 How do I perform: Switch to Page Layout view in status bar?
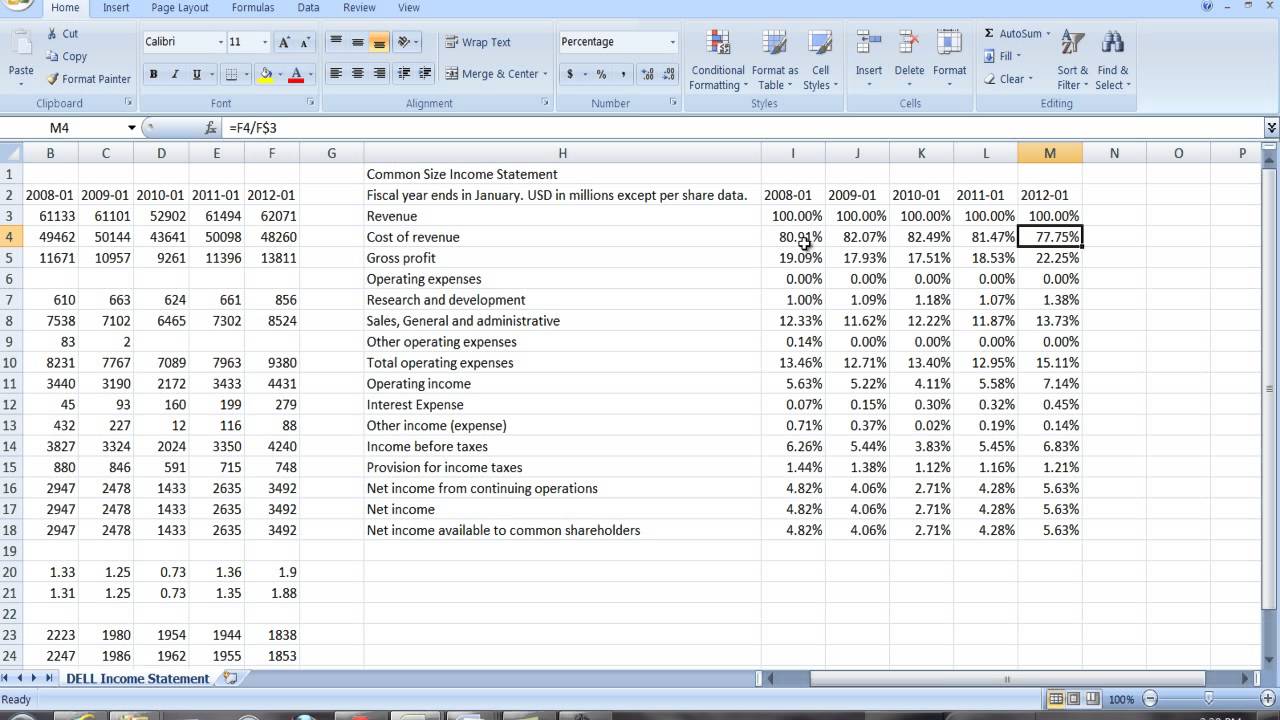1074,699
